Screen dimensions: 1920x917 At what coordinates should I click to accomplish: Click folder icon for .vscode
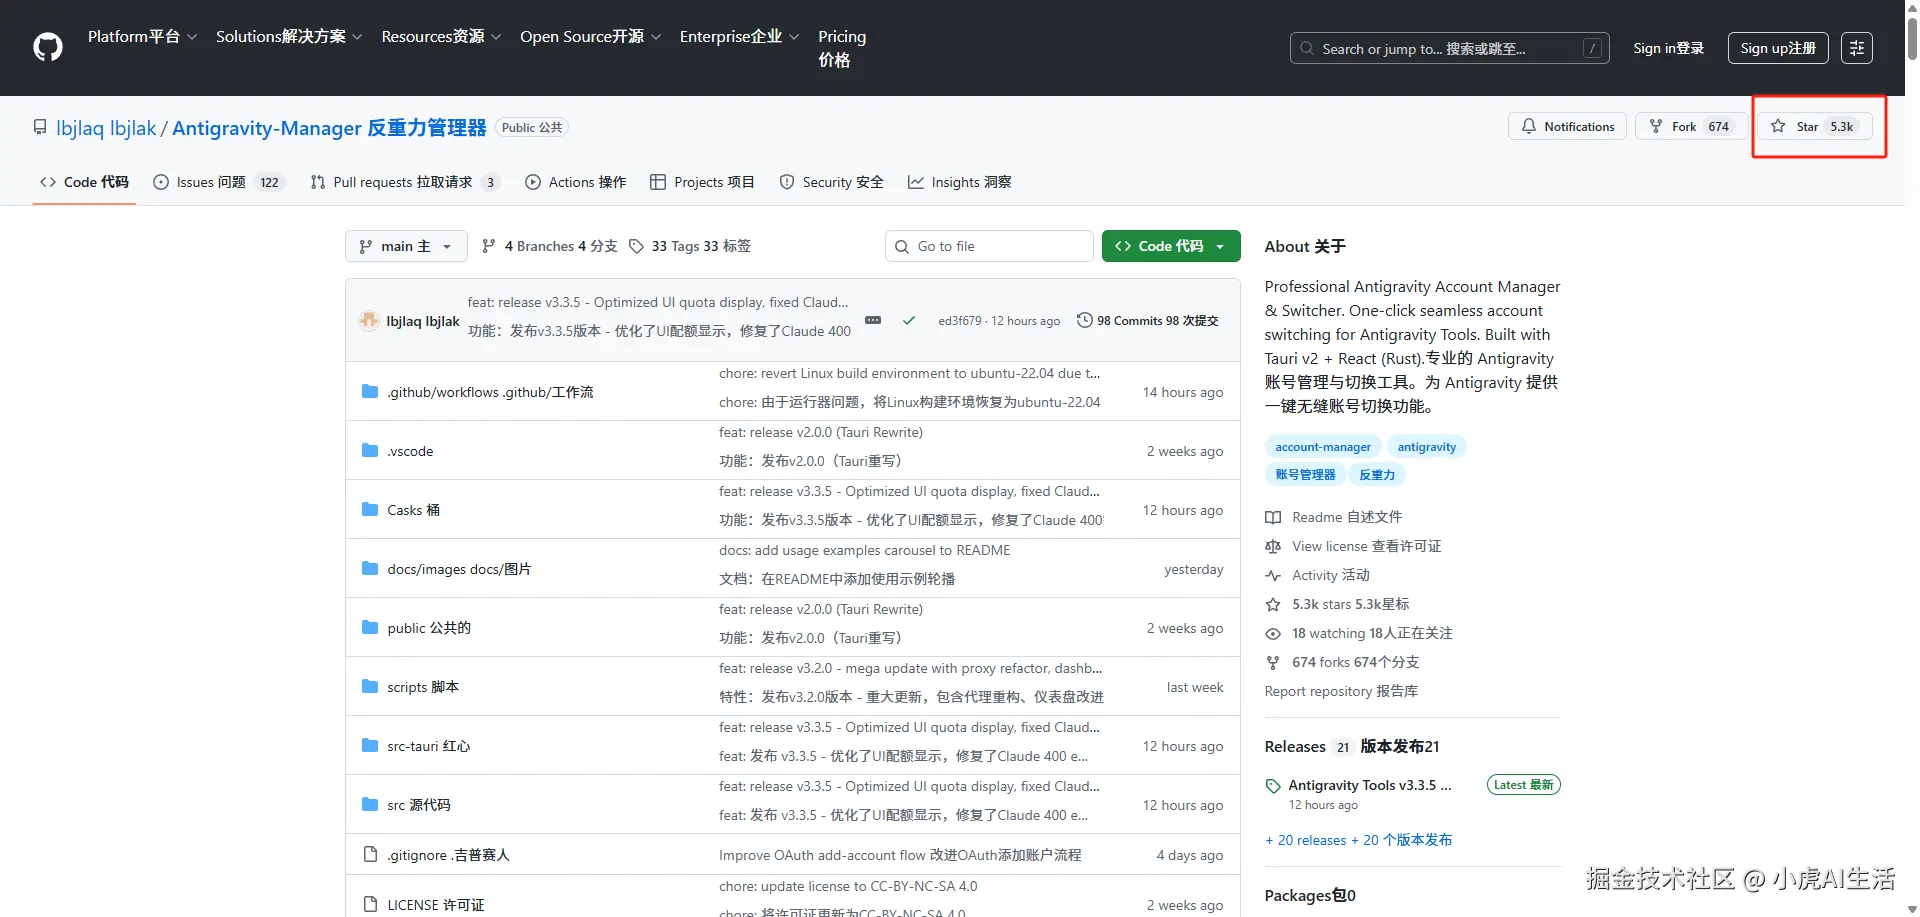pyautogui.click(x=370, y=450)
